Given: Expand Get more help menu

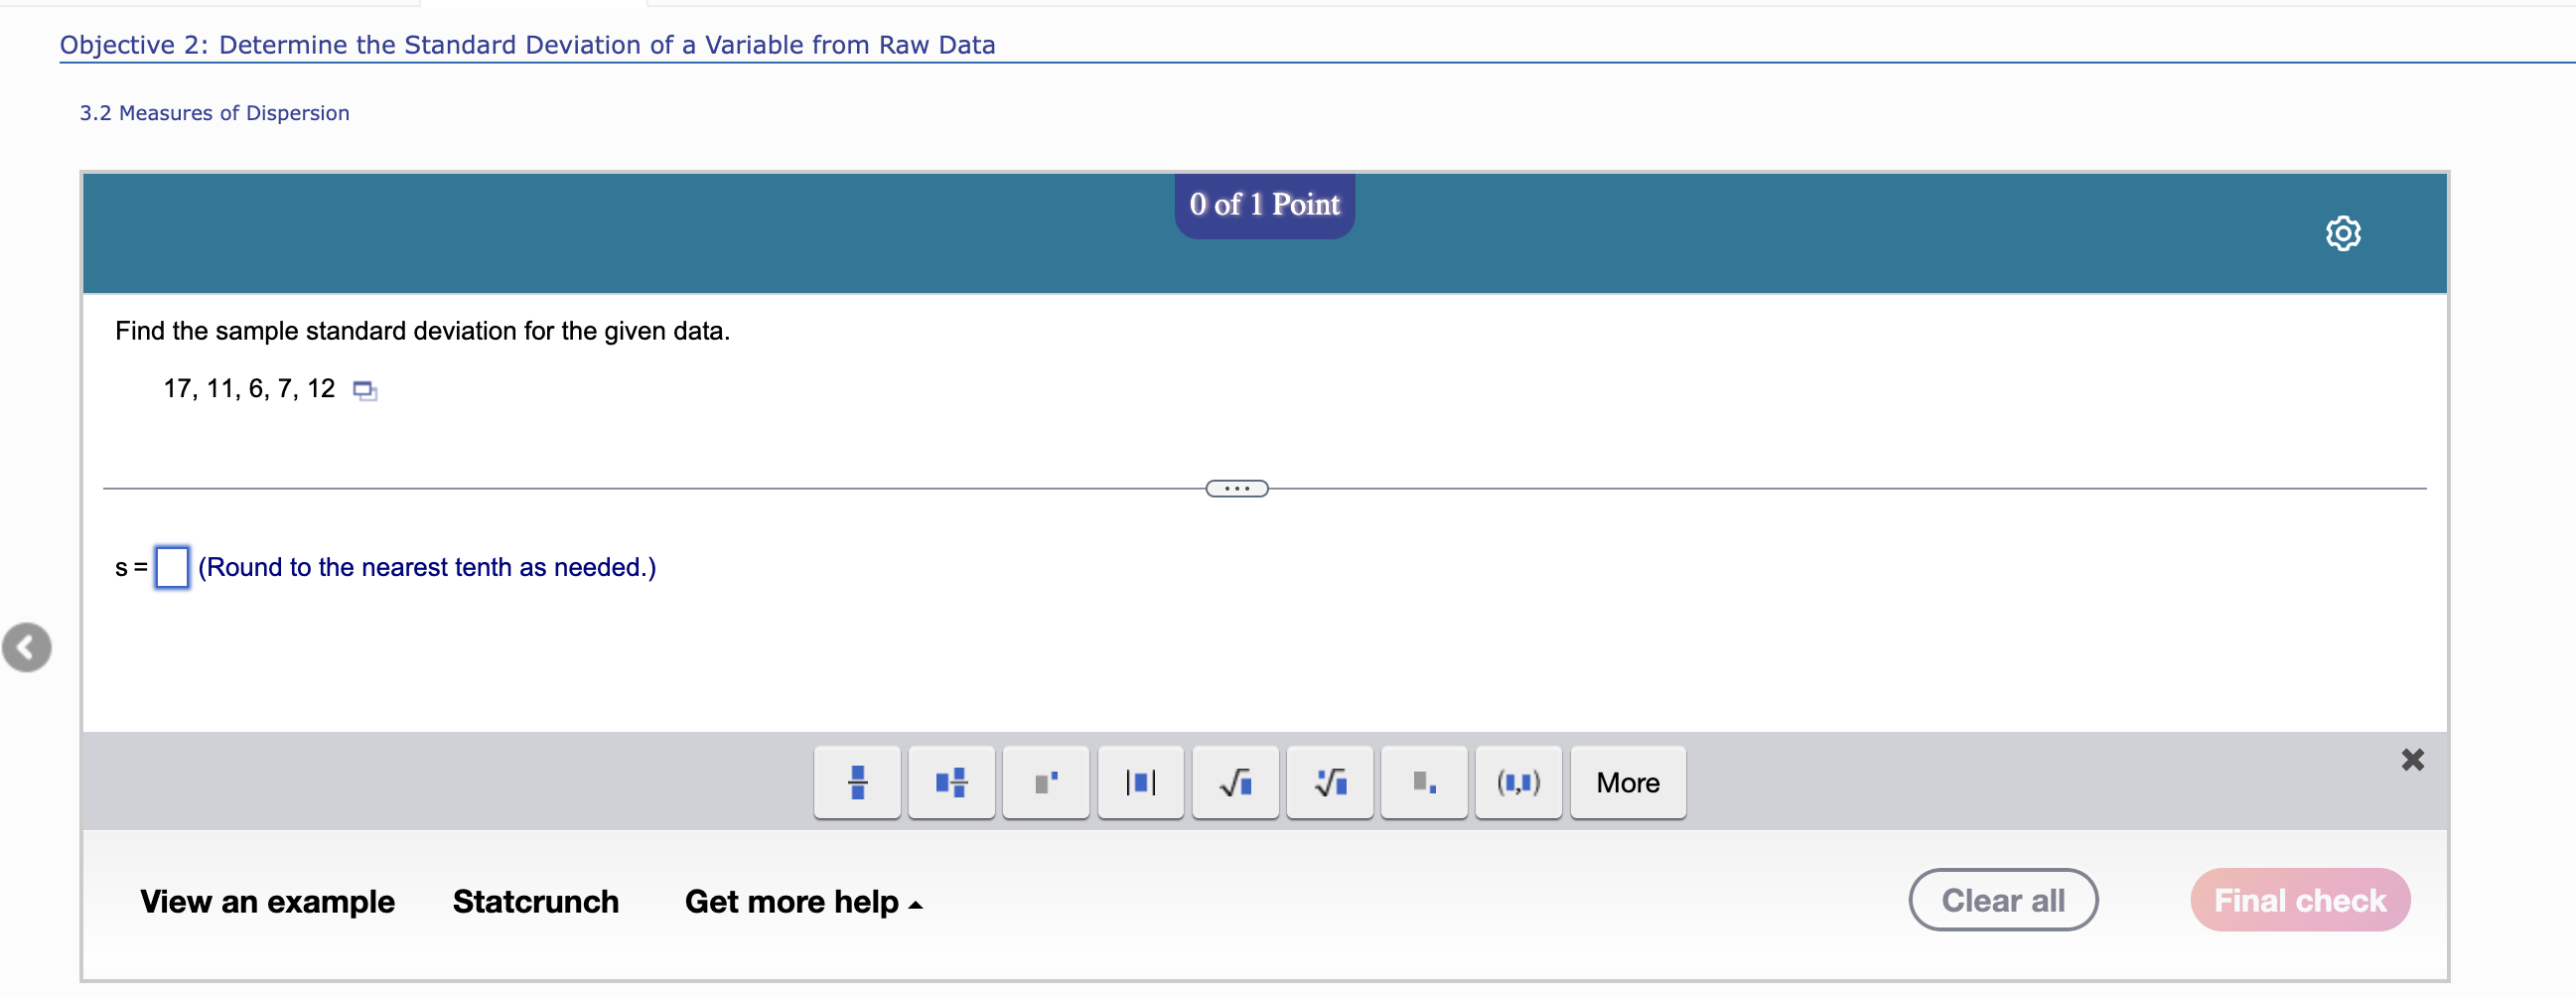Looking at the screenshot, I should [x=803, y=901].
